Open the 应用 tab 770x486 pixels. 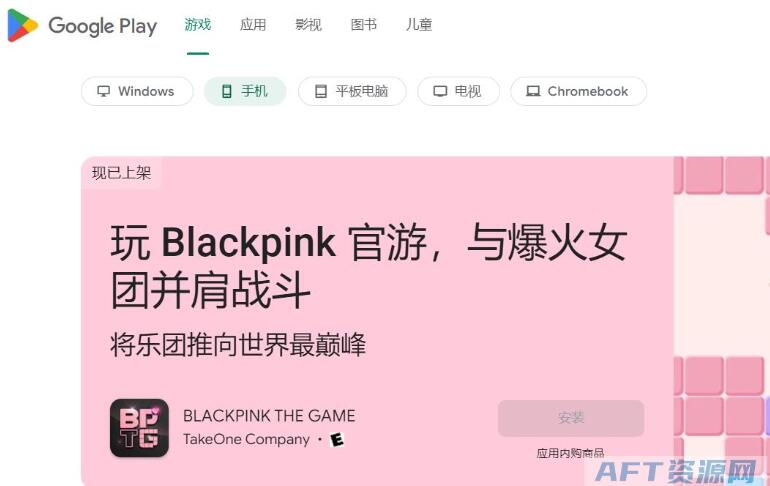253,25
